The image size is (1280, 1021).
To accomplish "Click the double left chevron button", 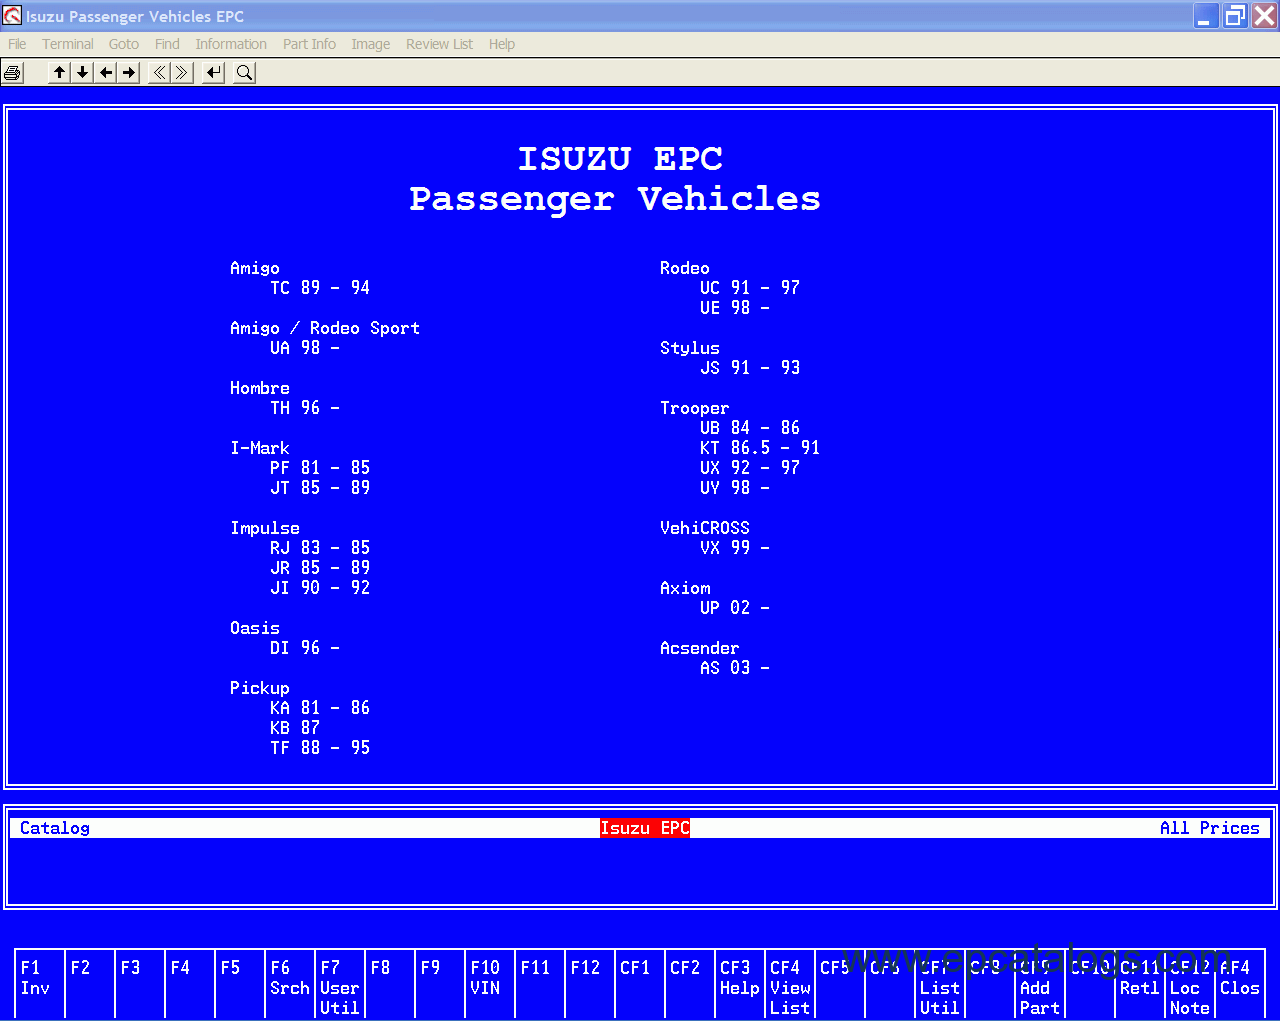I will click(x=159, y=72).
